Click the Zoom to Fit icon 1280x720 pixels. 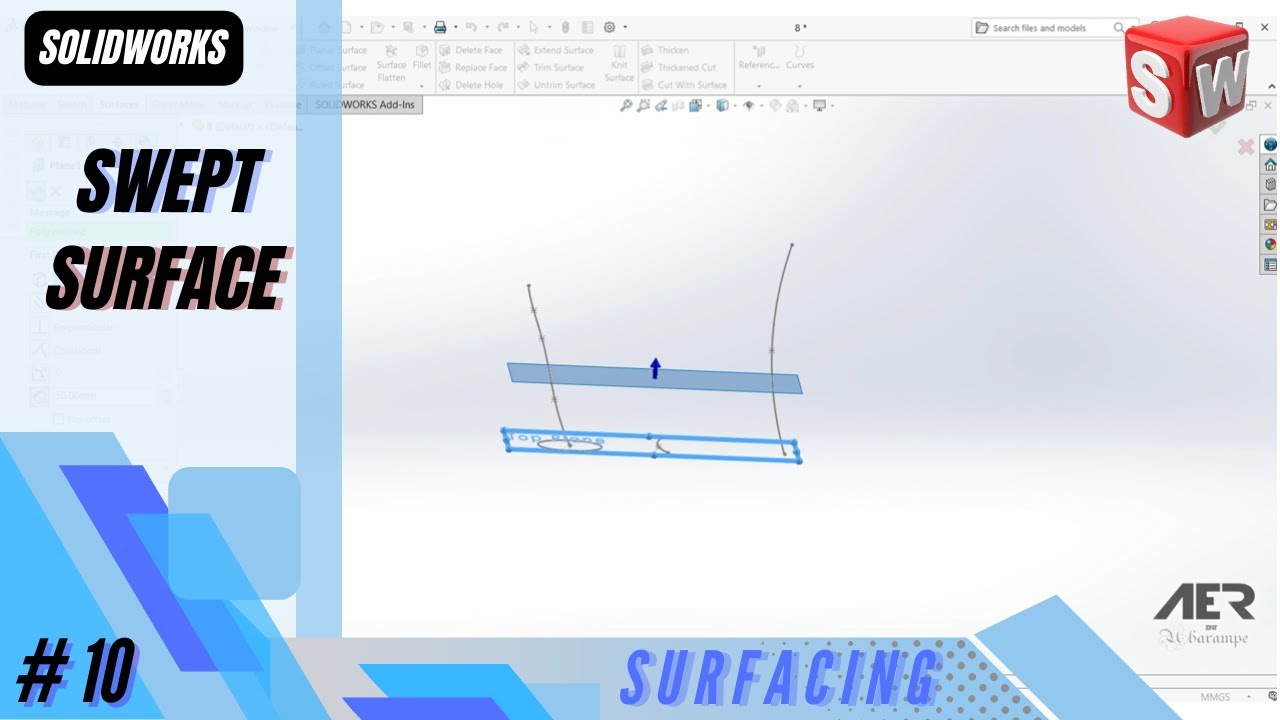626,105
